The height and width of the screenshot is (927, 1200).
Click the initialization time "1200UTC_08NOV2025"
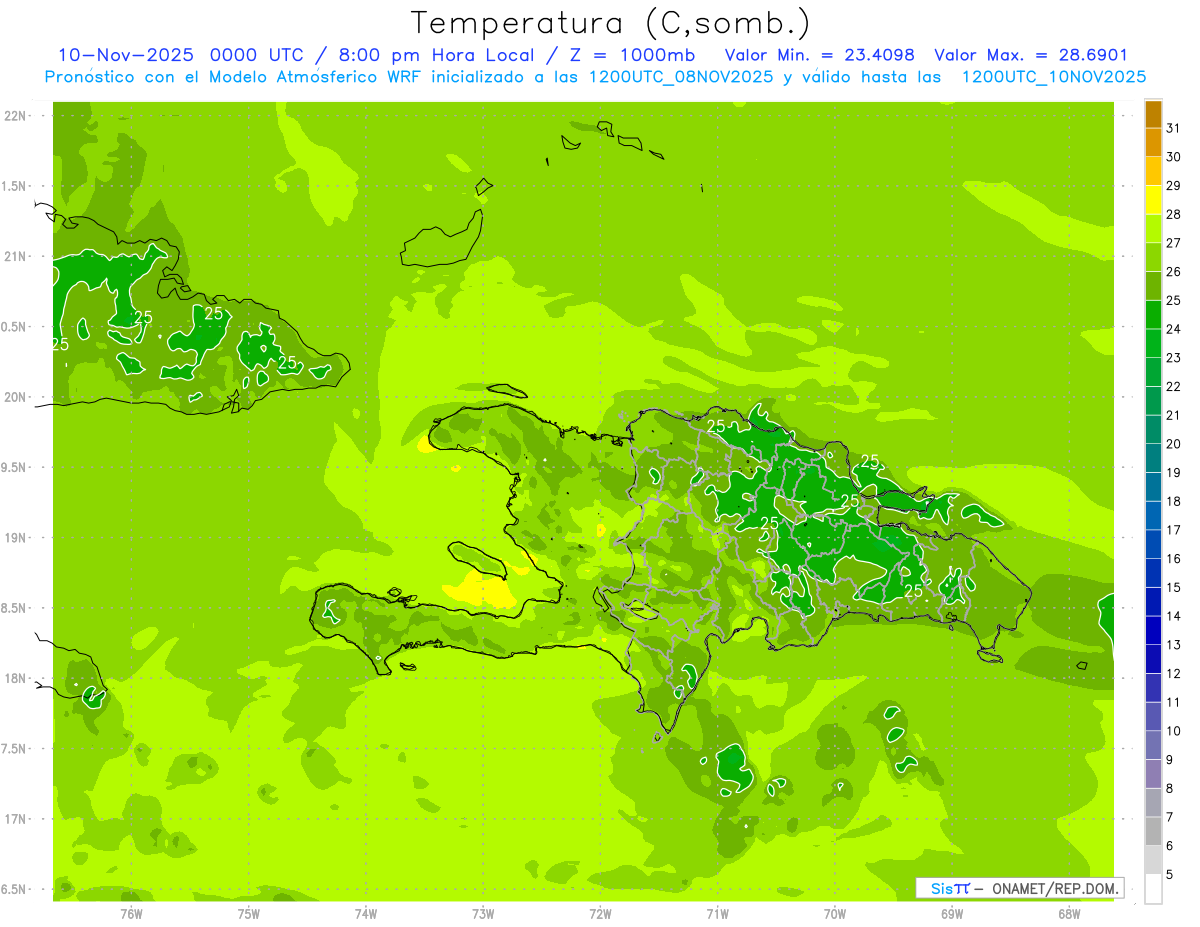pos(679,77)
